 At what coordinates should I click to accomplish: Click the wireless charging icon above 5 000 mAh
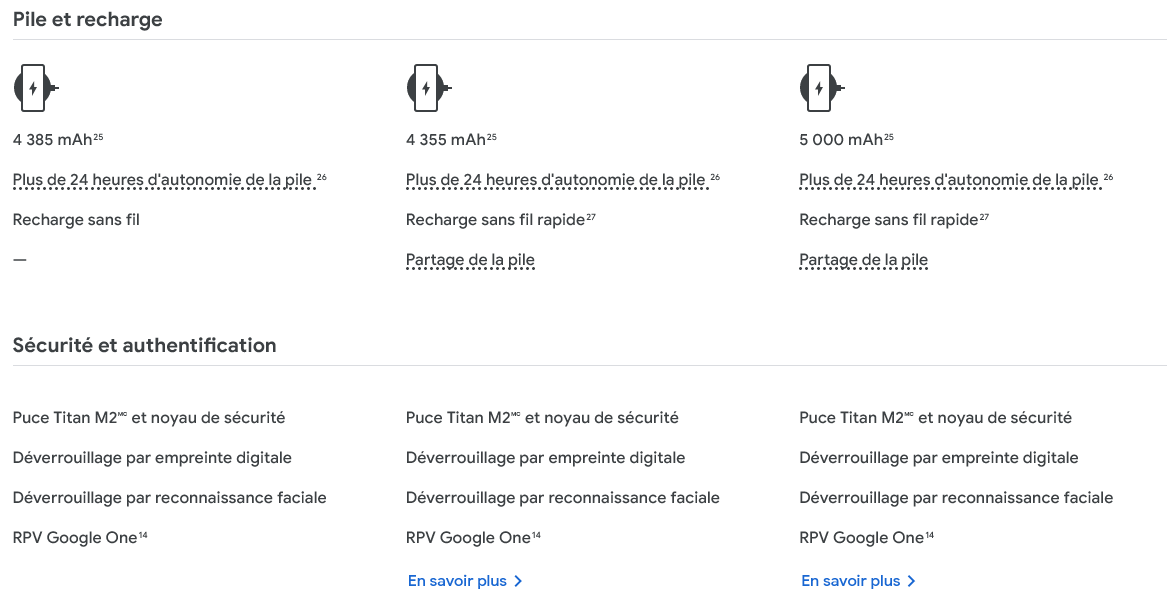click(x=822, y=88)
